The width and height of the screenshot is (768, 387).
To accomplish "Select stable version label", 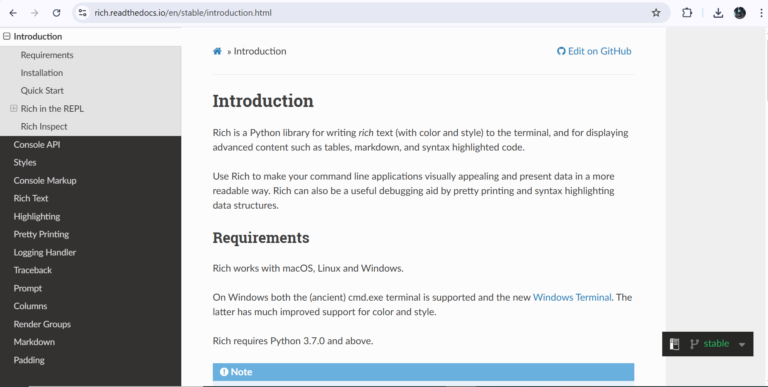I will pyautogui.click(x=716, y=344).
